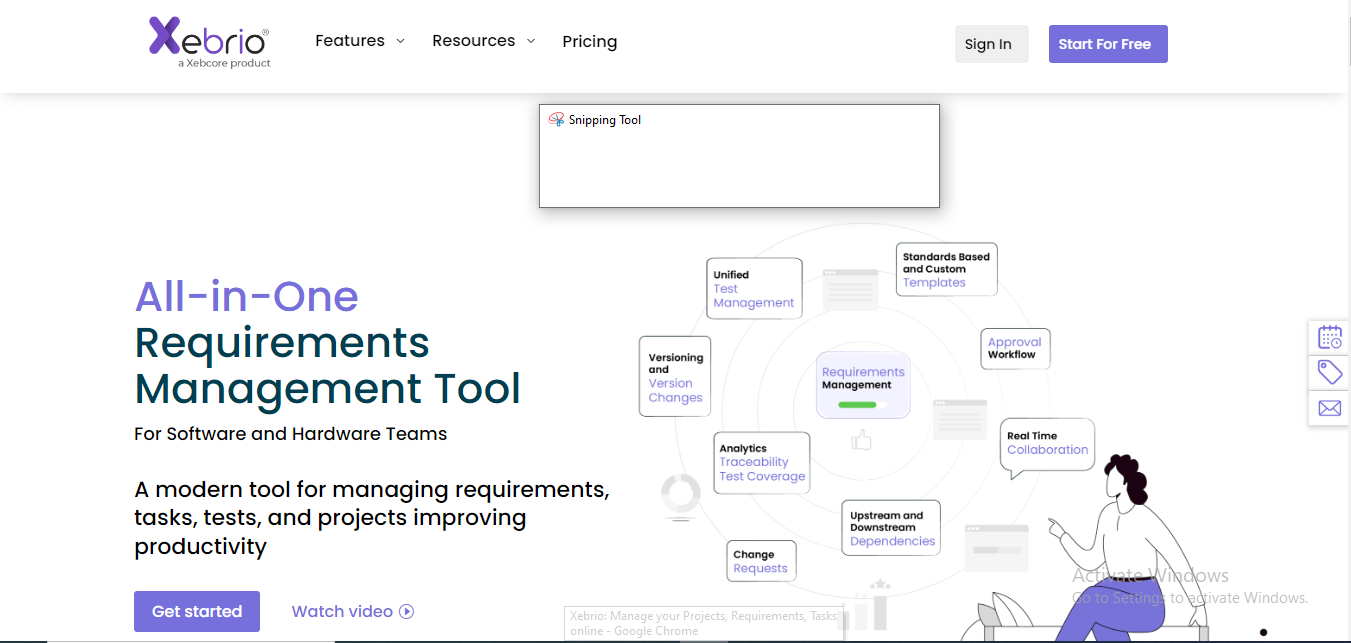Click the Xebrio logo
Image resolution: width=1351 pixels, height=643 pixels.
[209, 41]
